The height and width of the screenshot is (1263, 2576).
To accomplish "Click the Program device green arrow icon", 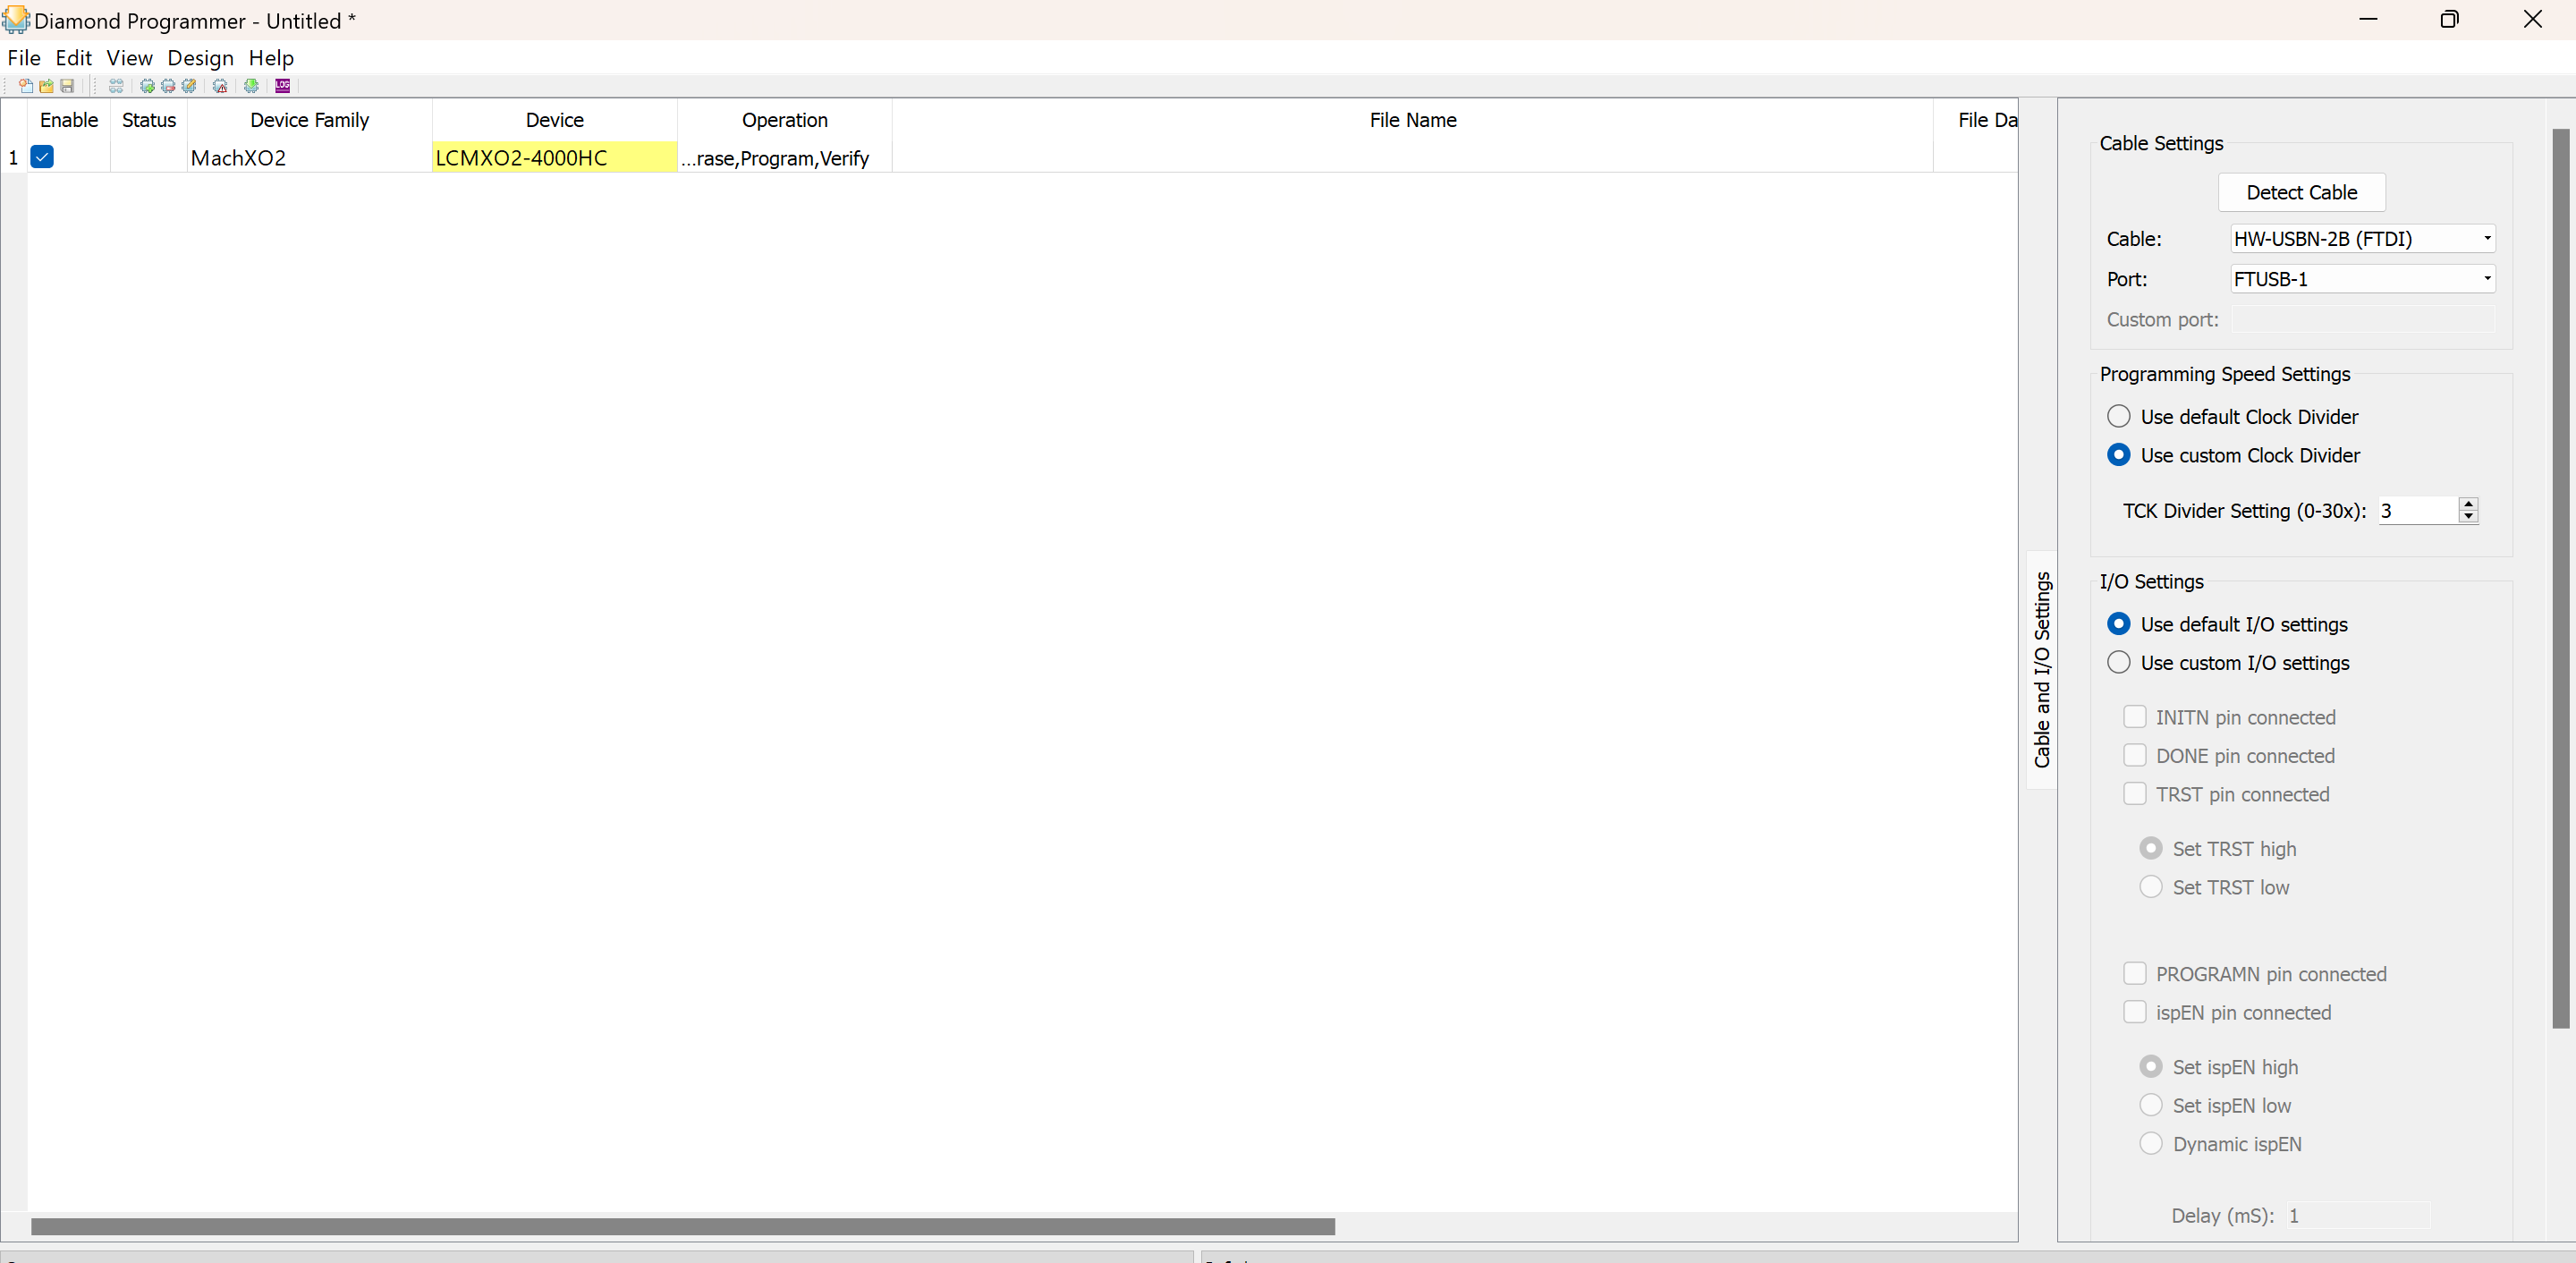I will click(x=251, y=86).
